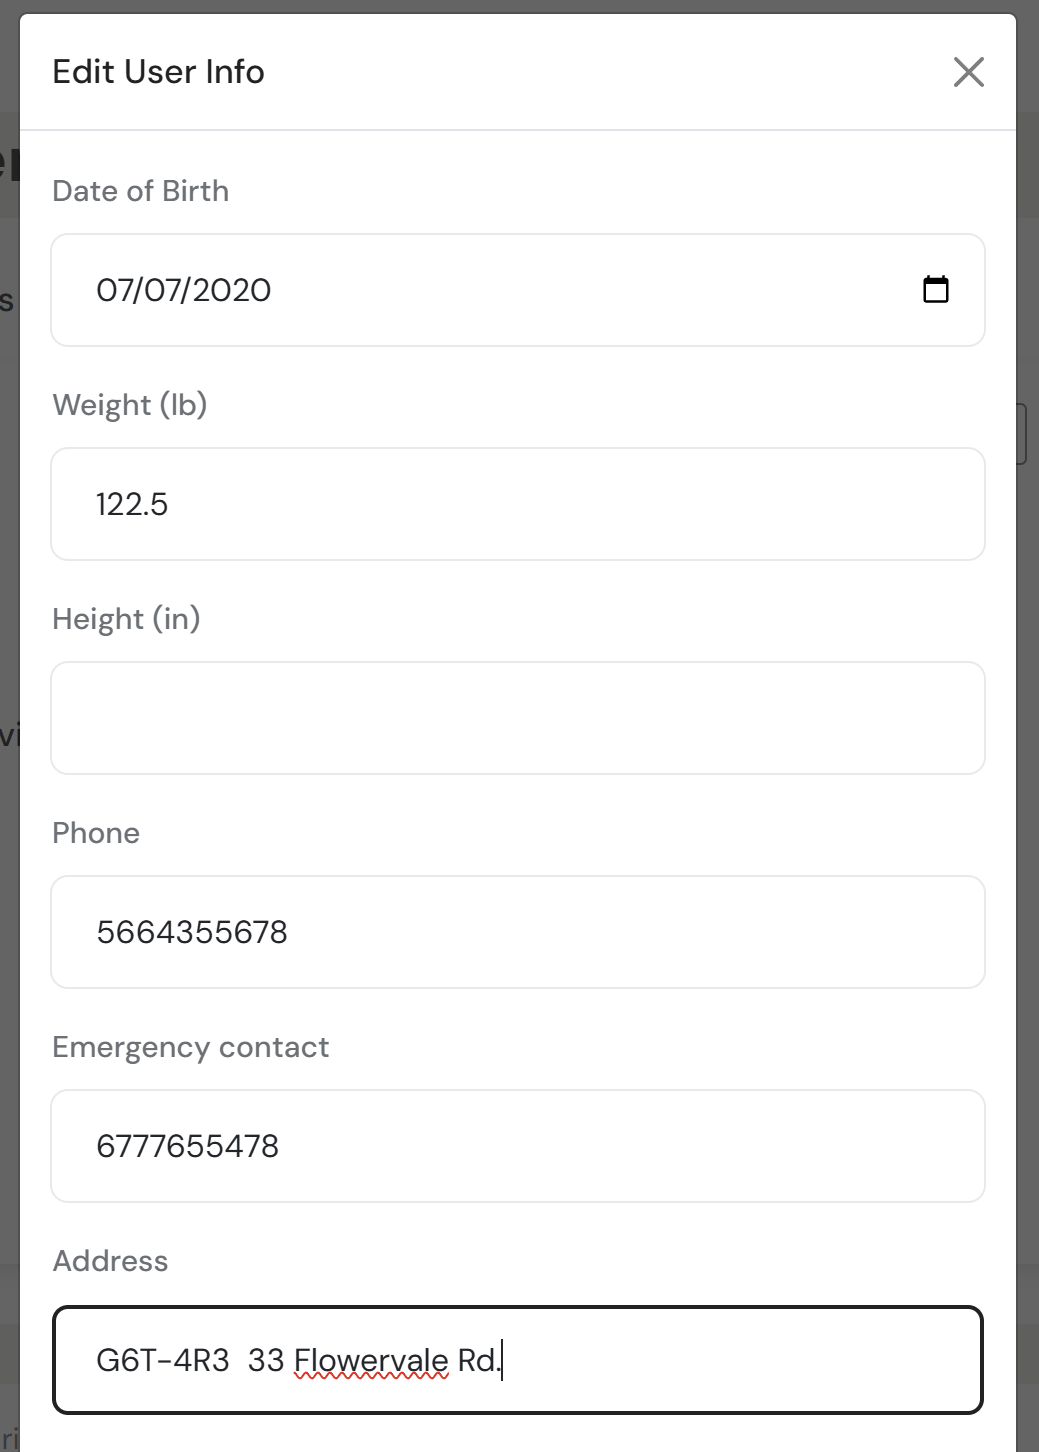Click the Date of Birth label

click(140, 191)
